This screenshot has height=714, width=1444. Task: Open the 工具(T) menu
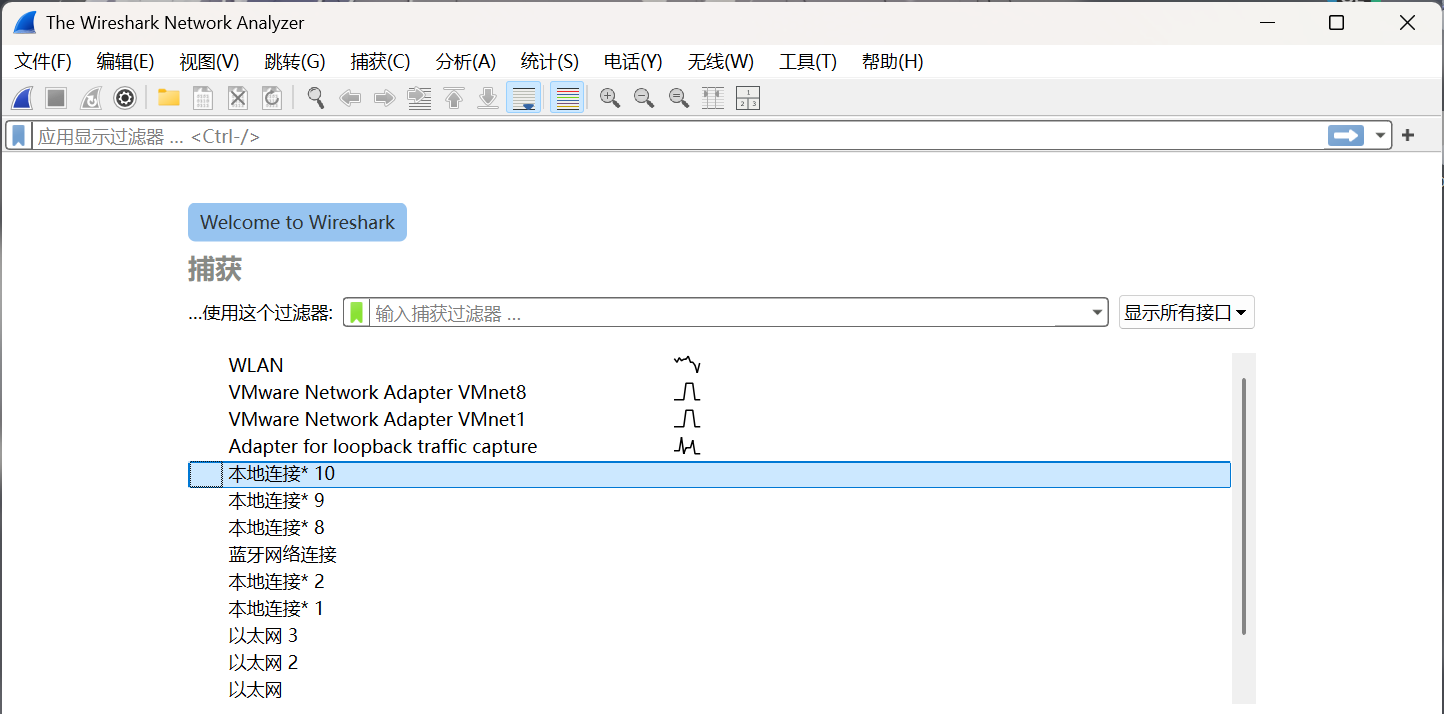point(808,62)
